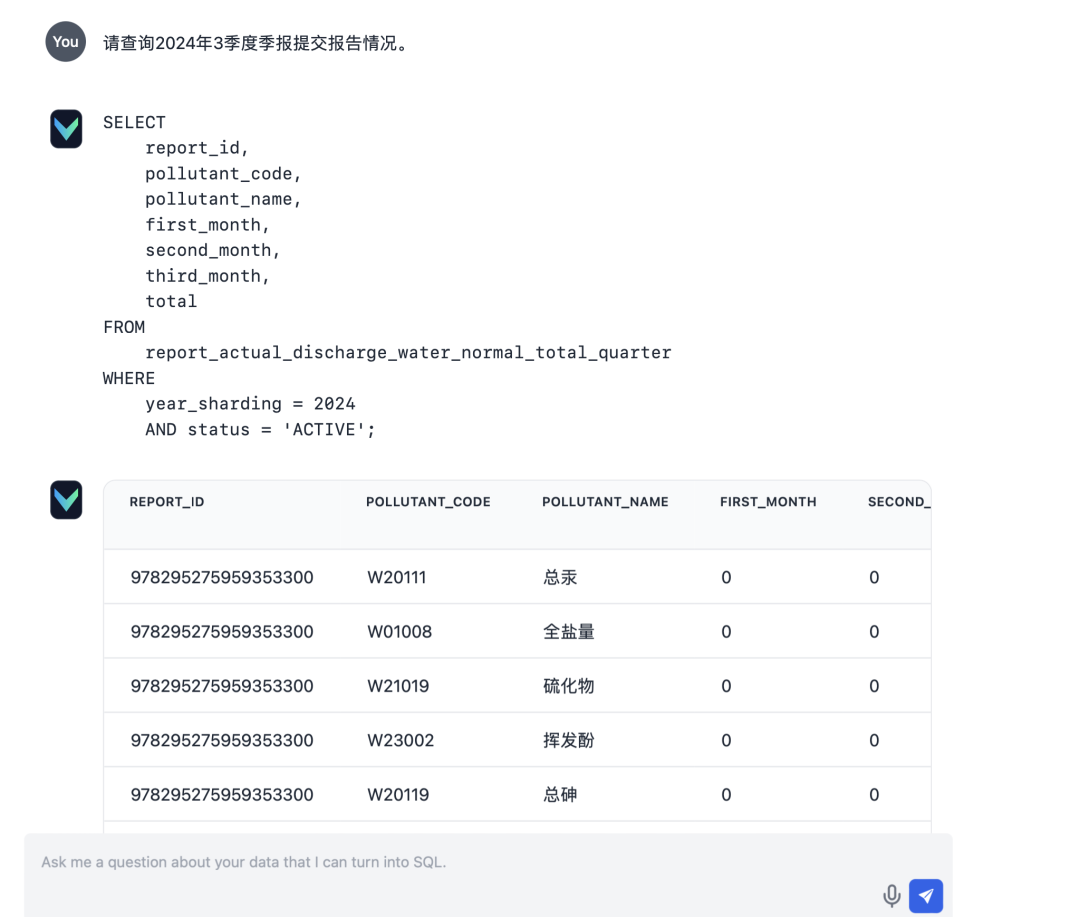1080x917 pixels.
Task: Click pollutant name 全盐量
Action: point(568,632)
